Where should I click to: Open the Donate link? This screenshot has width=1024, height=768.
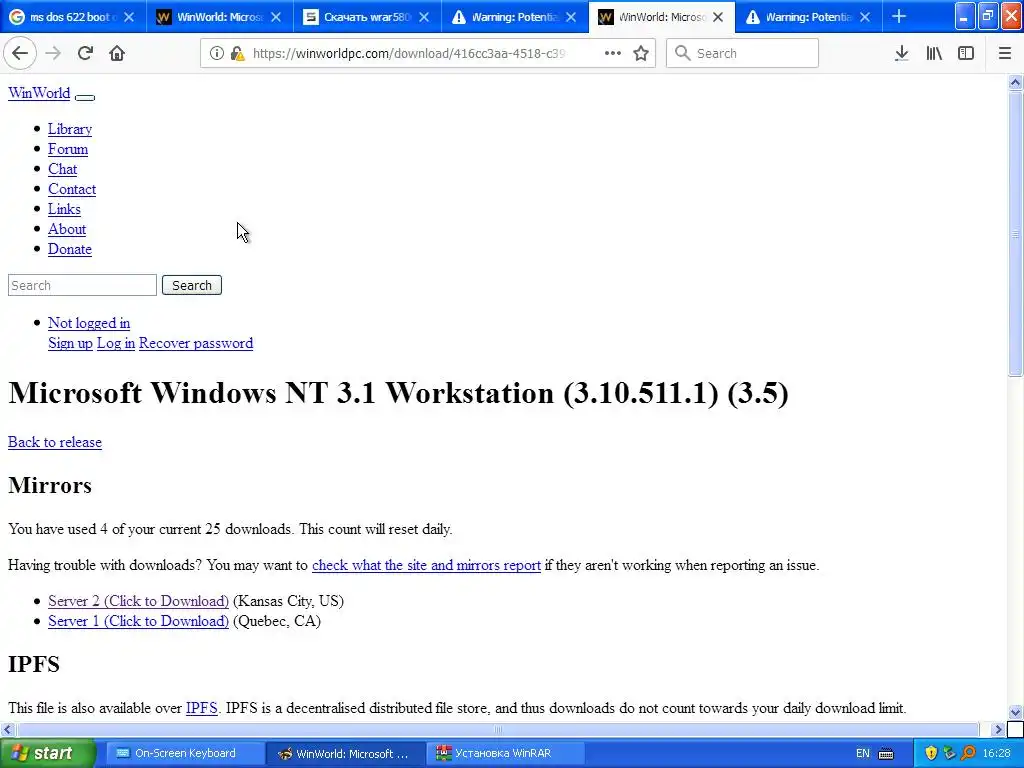pos(69,249)
